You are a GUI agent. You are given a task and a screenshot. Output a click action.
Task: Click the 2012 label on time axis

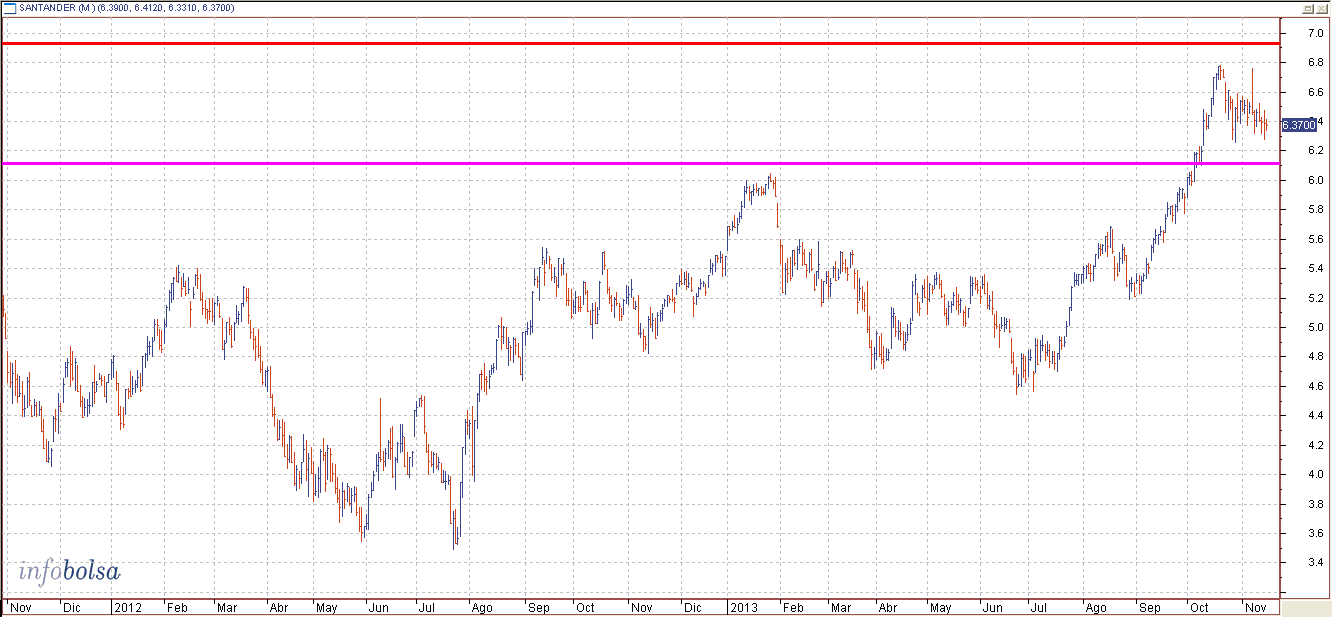pos(127,607)
